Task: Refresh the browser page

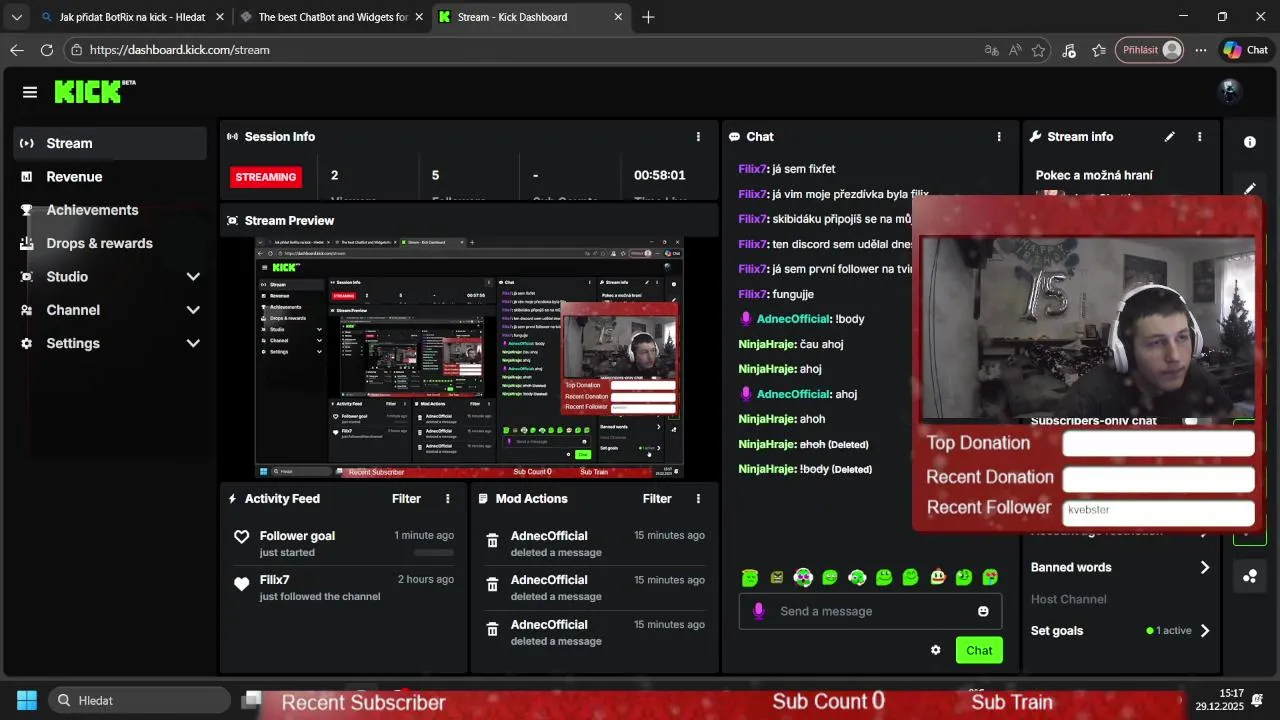Action: point(47,50)
